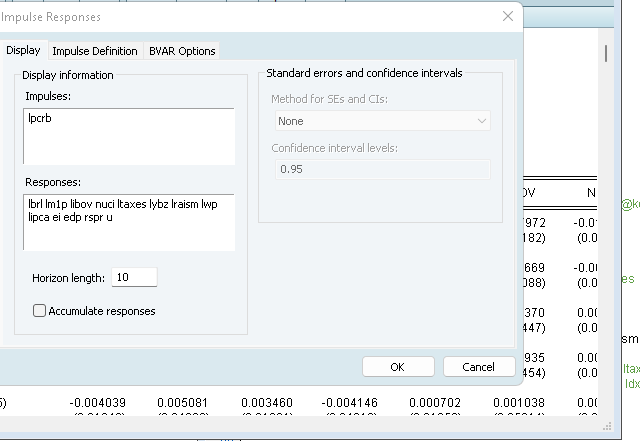The image size is (640, 441).
Task: Click the Impulses text box containing lpcrb
Action: pos(128,135)
